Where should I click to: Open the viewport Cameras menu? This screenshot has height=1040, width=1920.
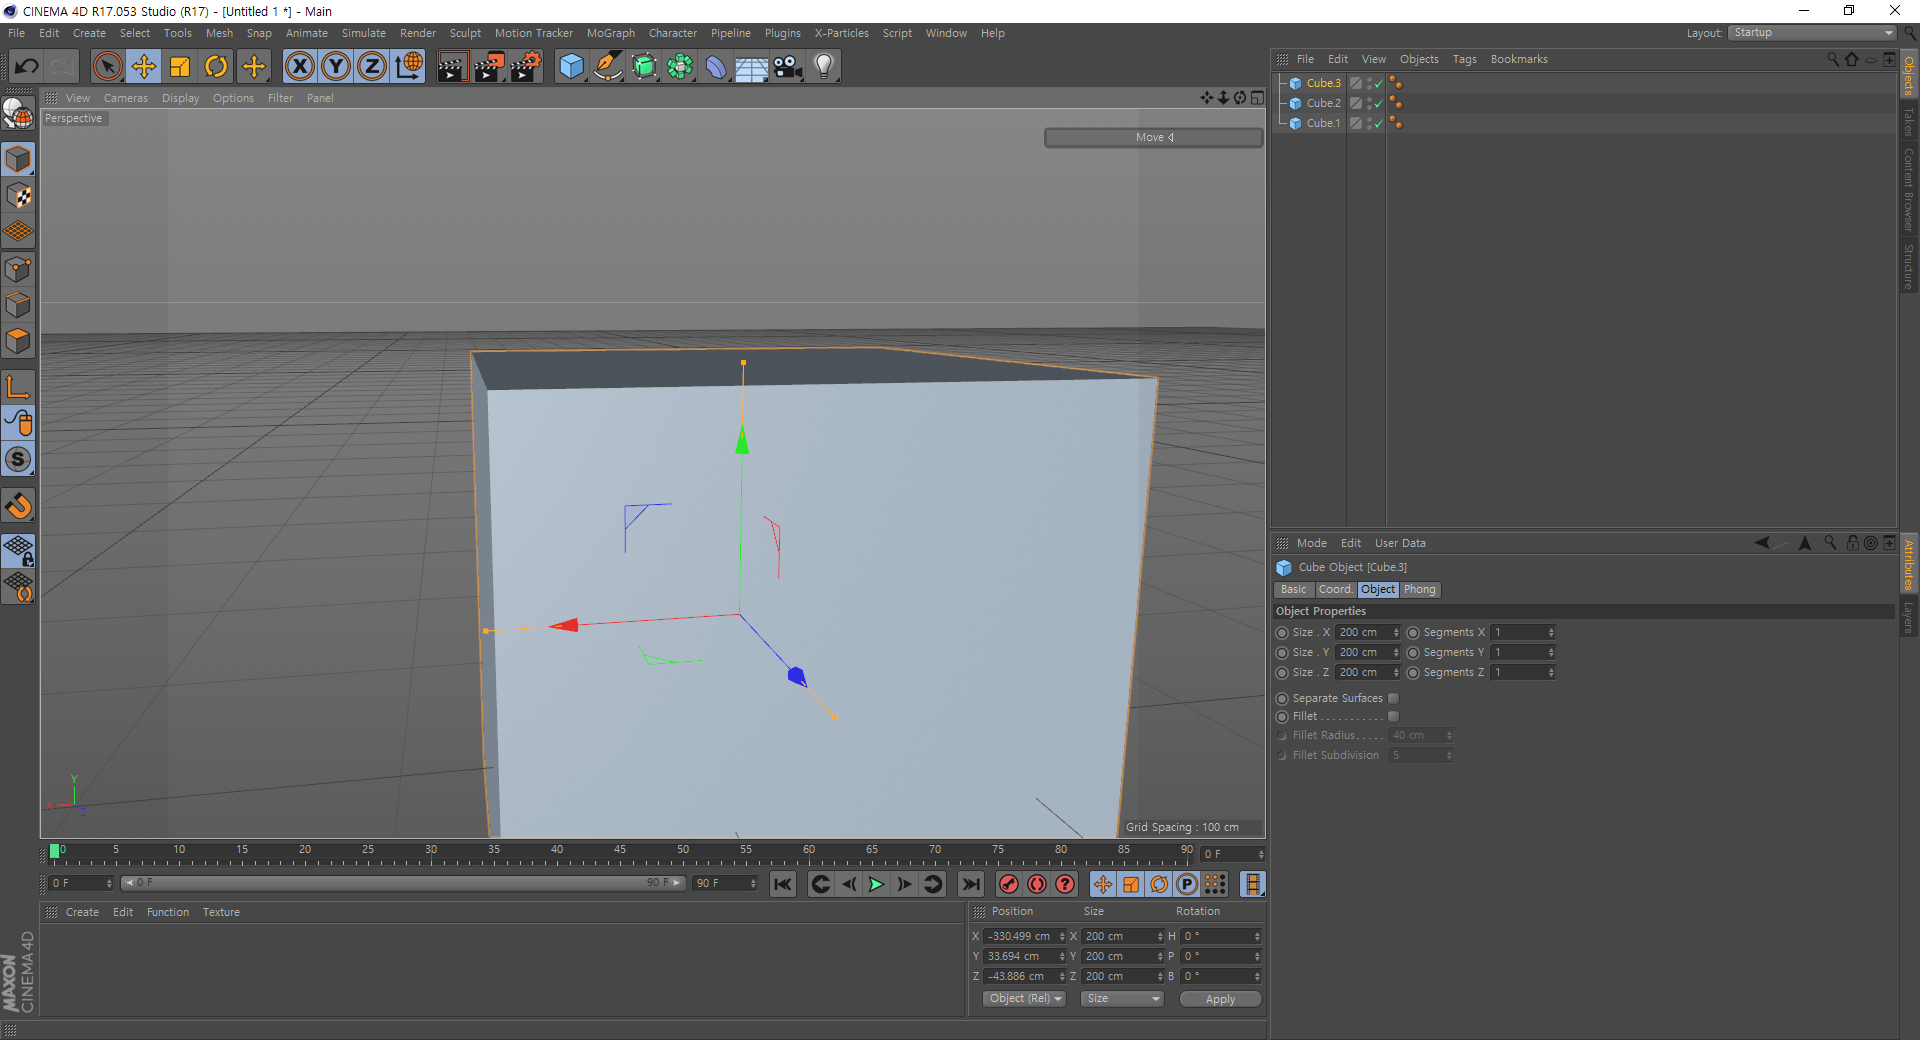pos(125,98)
